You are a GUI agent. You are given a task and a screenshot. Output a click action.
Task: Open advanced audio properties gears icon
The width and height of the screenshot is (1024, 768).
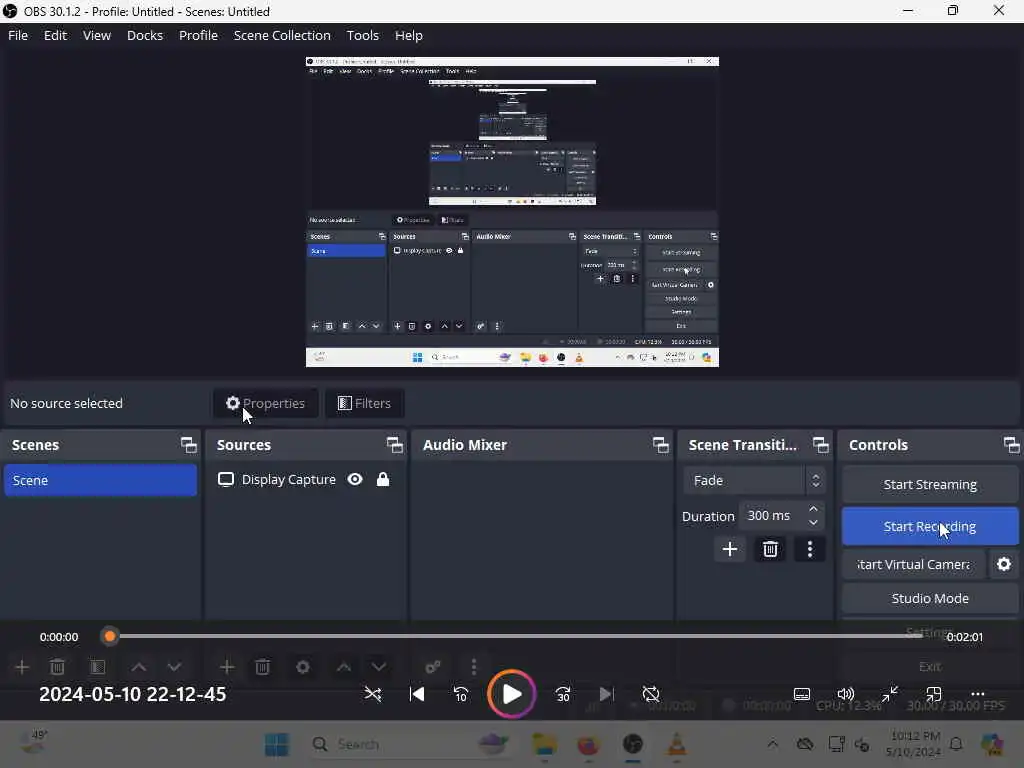pyautogui.click(x=433, y=667)
